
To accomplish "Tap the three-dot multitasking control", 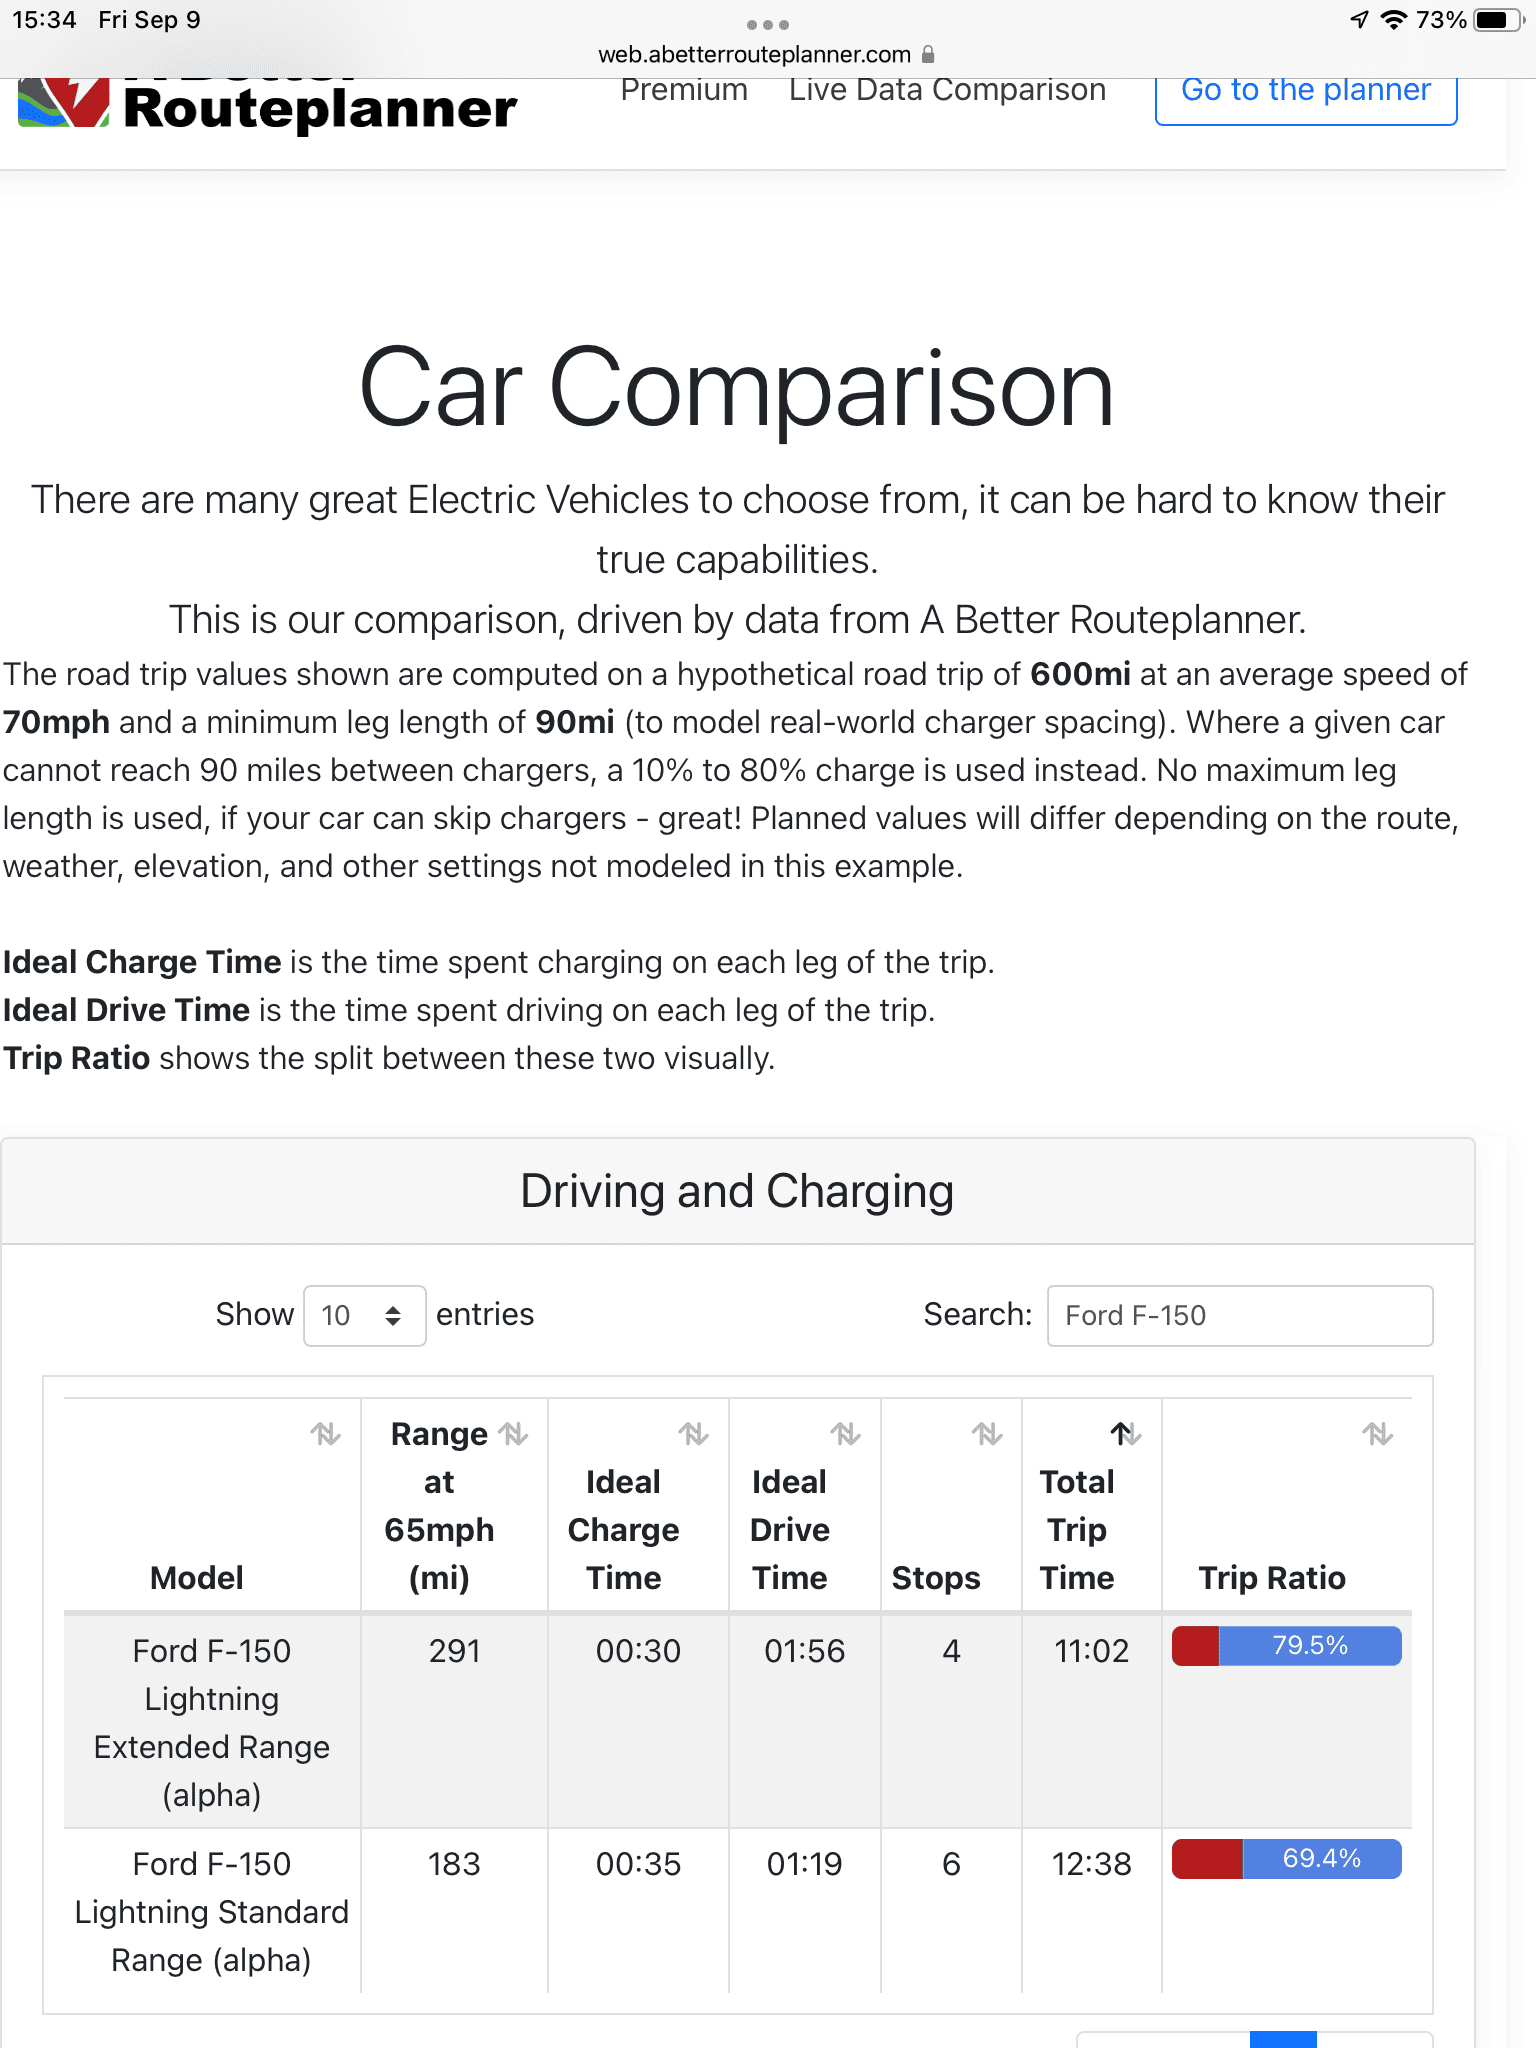I will (767, 24).
